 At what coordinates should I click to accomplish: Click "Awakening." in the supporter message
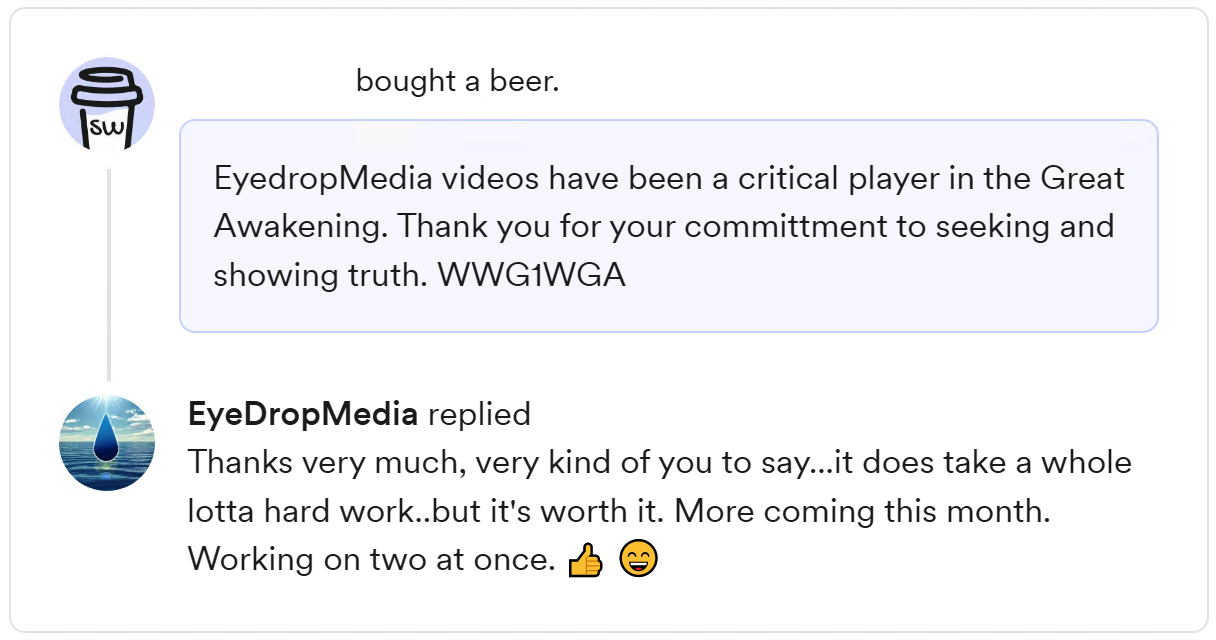[301, 226]
